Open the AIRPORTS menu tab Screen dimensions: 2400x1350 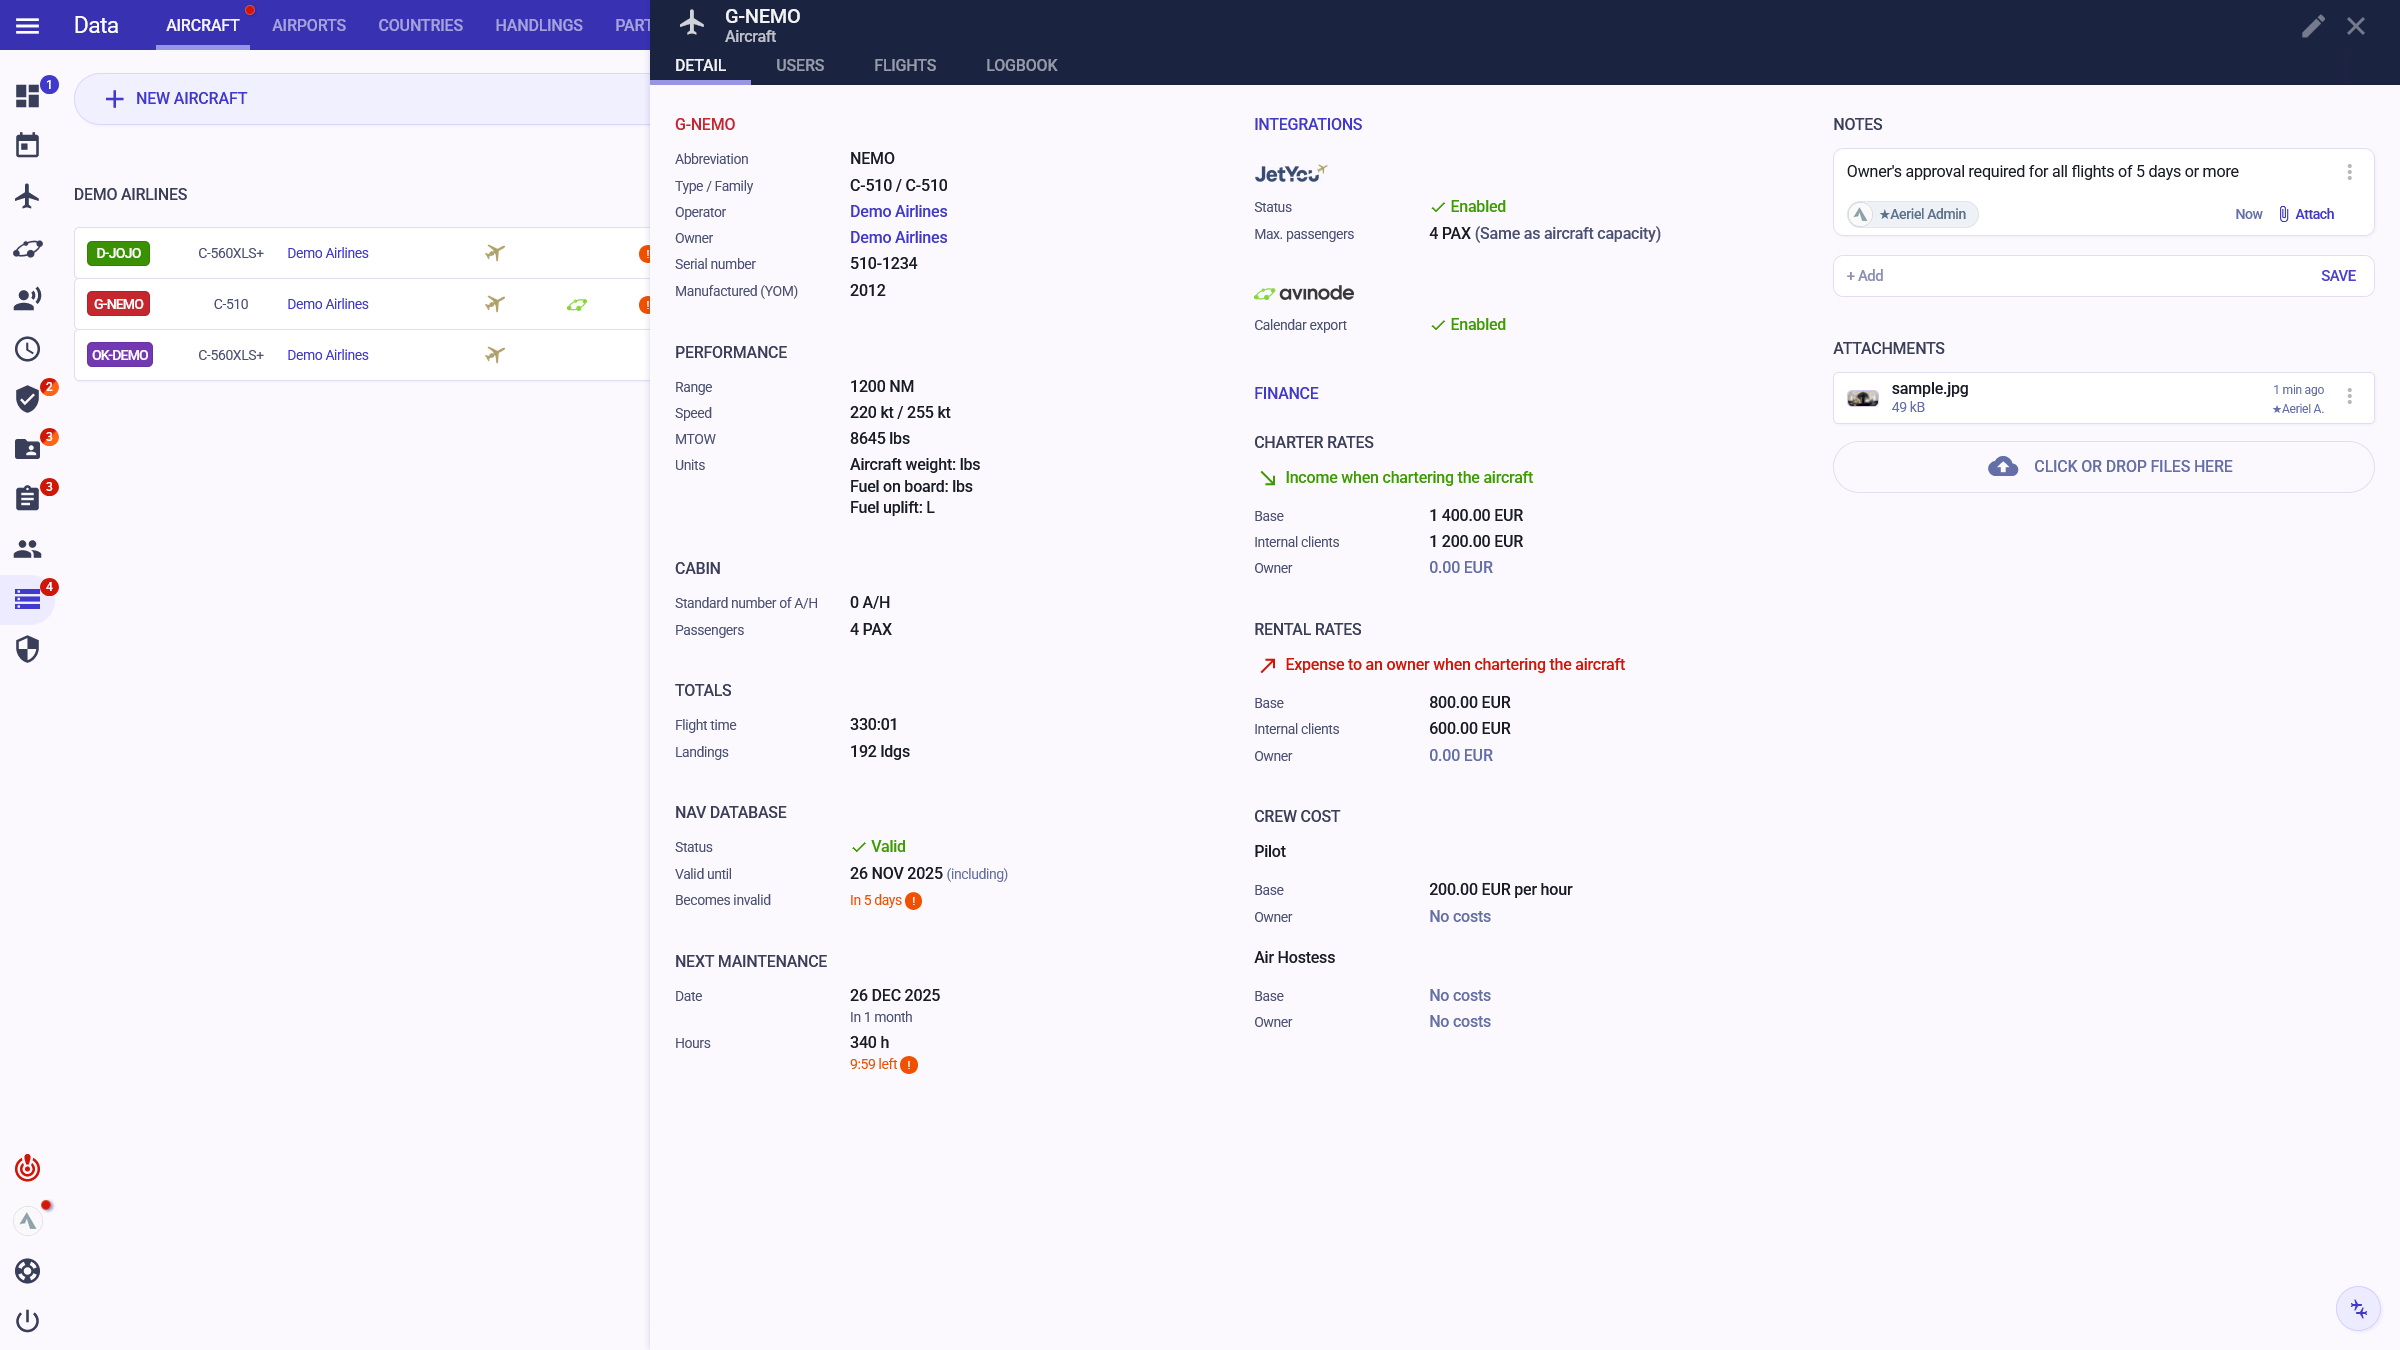pos(309,26)
